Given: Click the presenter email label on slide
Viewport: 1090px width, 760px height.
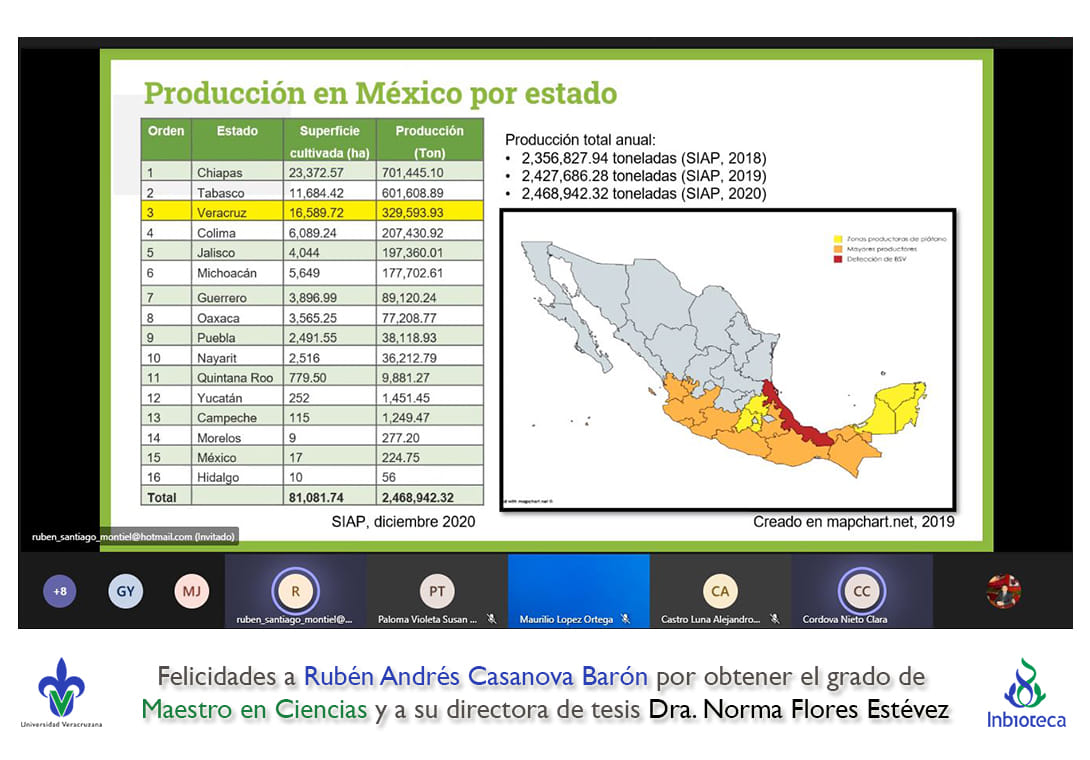Looking at the screenshot, I should (128, 536).
